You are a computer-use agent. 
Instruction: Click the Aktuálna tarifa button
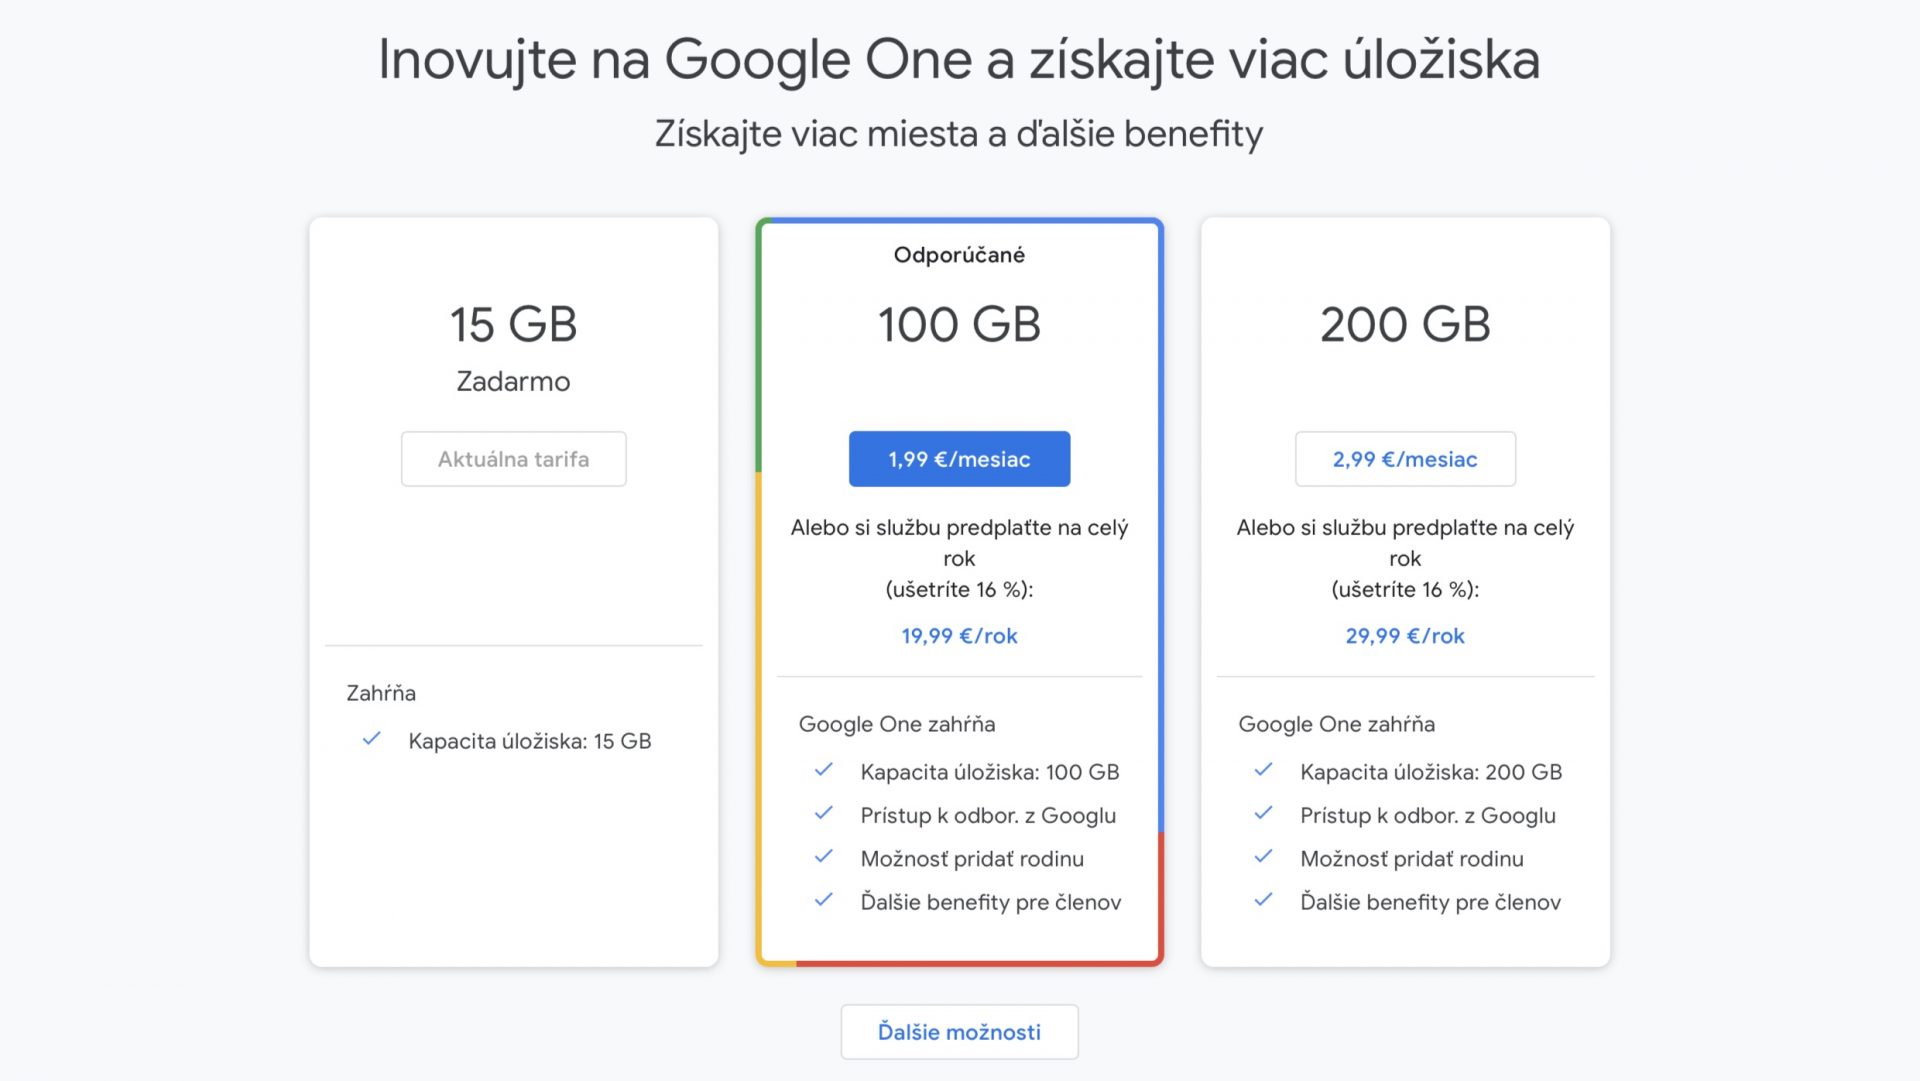513,459
